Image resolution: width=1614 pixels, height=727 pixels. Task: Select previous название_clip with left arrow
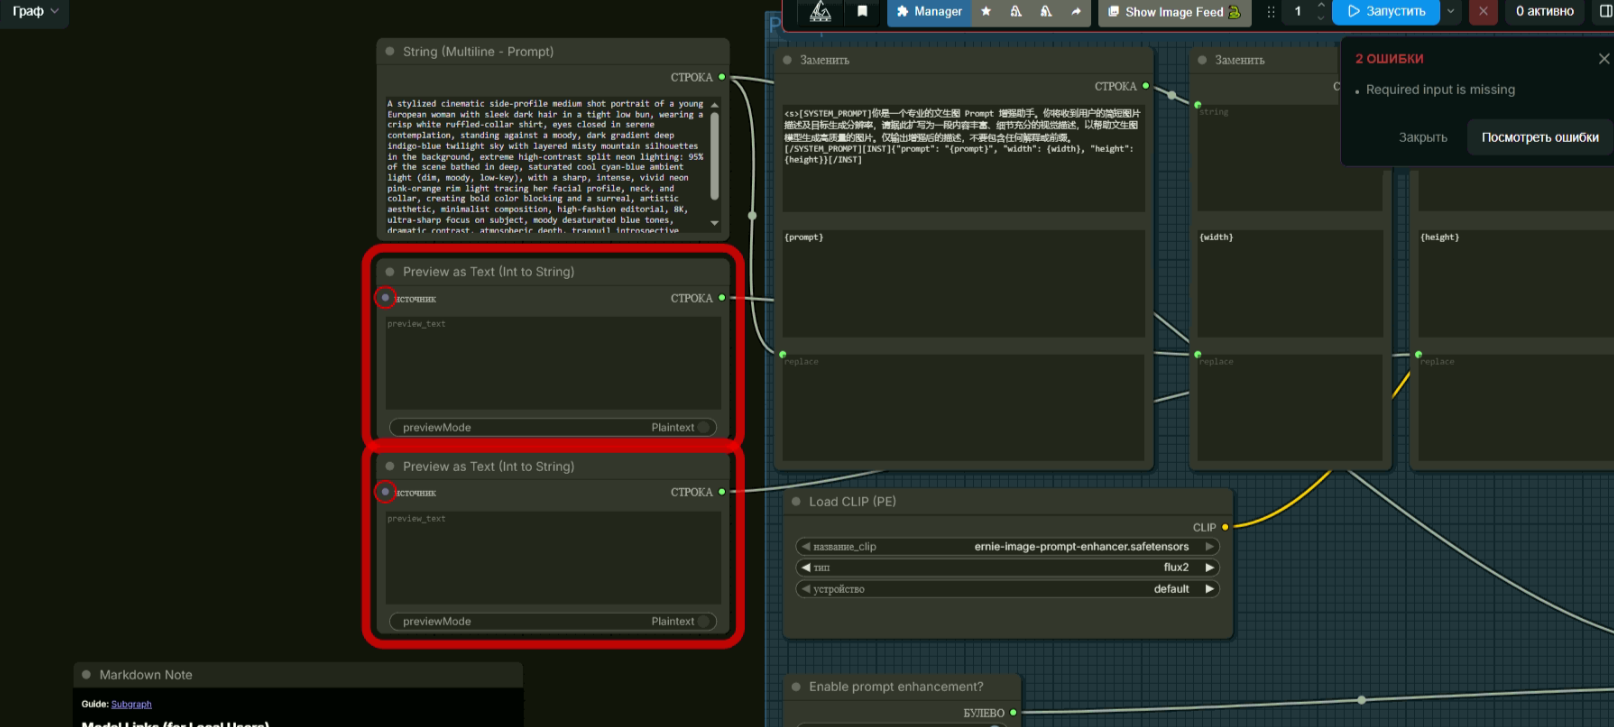tap(805, 547)
